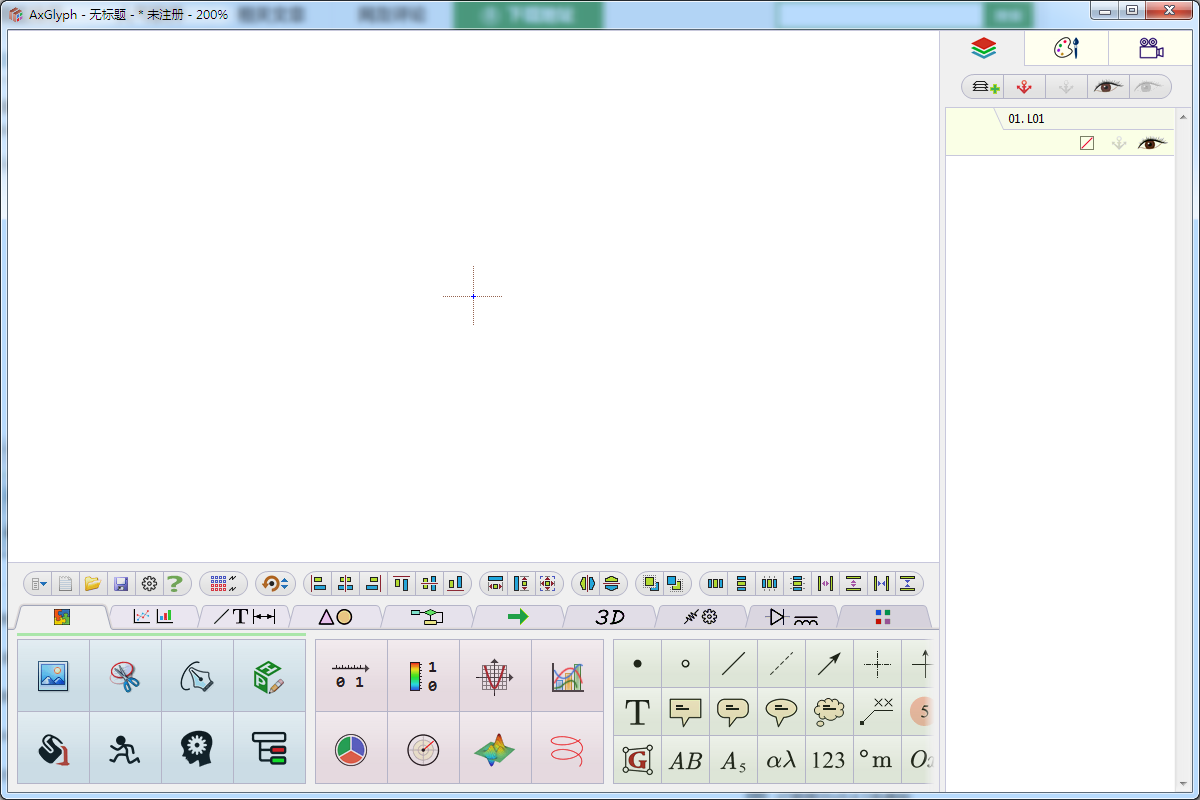Align objects to horizontal center
Image resolution: width=1200 pixels, height=800 pixels.
(x=346, y=583)
